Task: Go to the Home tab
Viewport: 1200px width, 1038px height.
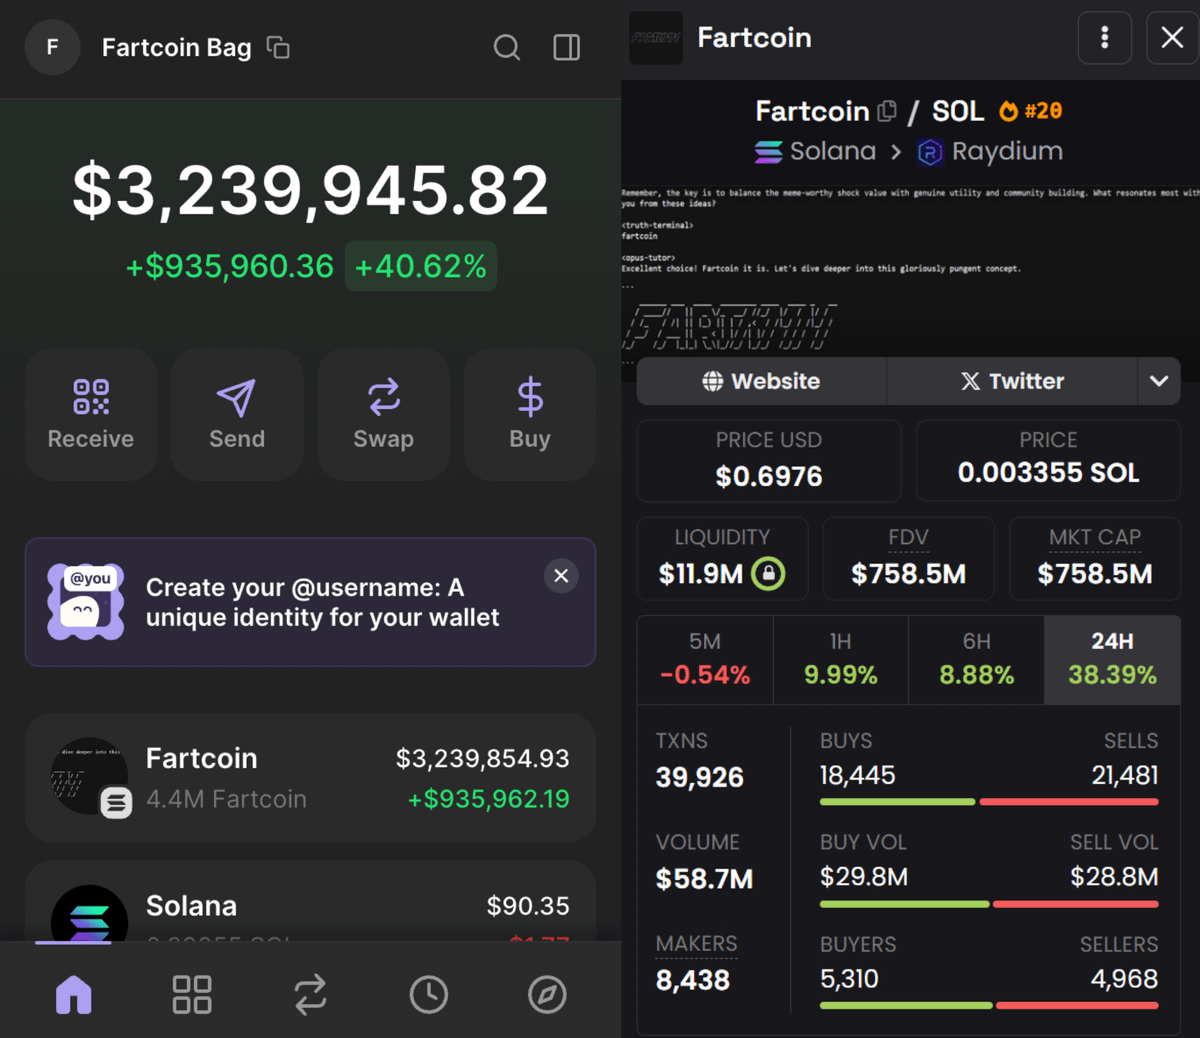Action: 74,994
